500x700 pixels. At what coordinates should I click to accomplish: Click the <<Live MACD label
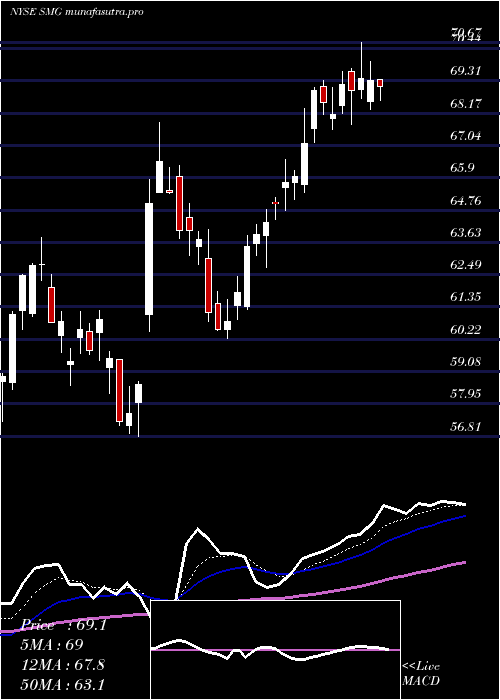(421, 673)
